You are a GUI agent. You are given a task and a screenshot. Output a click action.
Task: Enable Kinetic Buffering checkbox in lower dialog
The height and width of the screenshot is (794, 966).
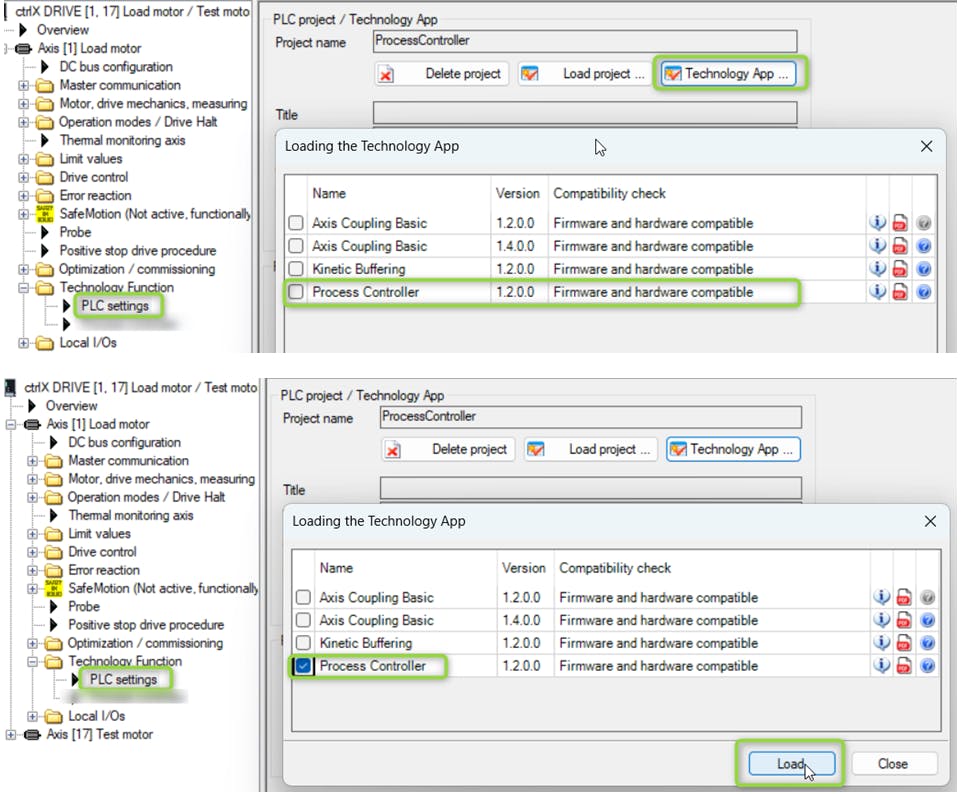[x=303, y=643]
